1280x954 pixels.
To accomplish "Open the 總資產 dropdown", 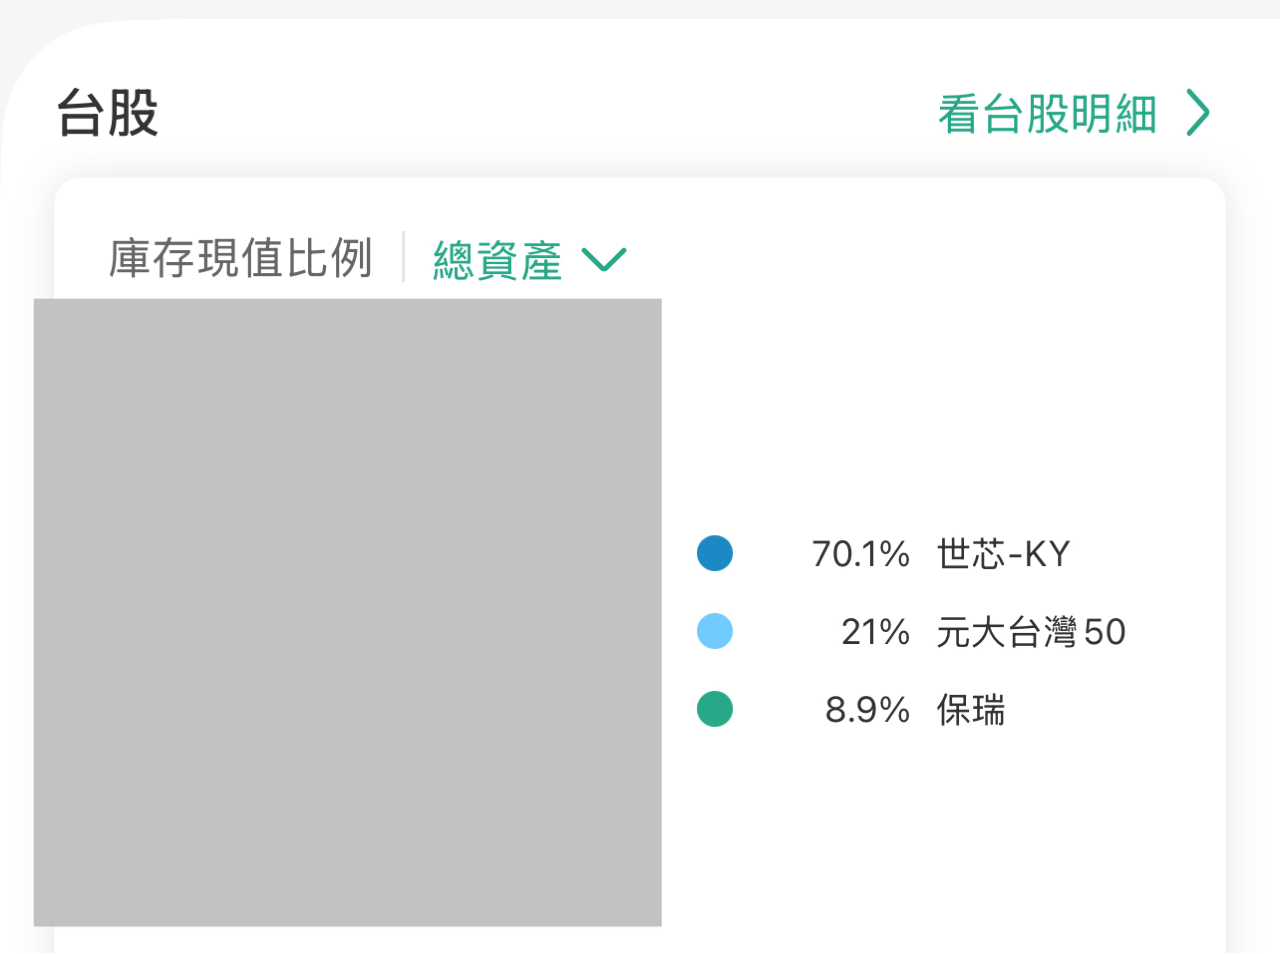I will click(497, 260).
